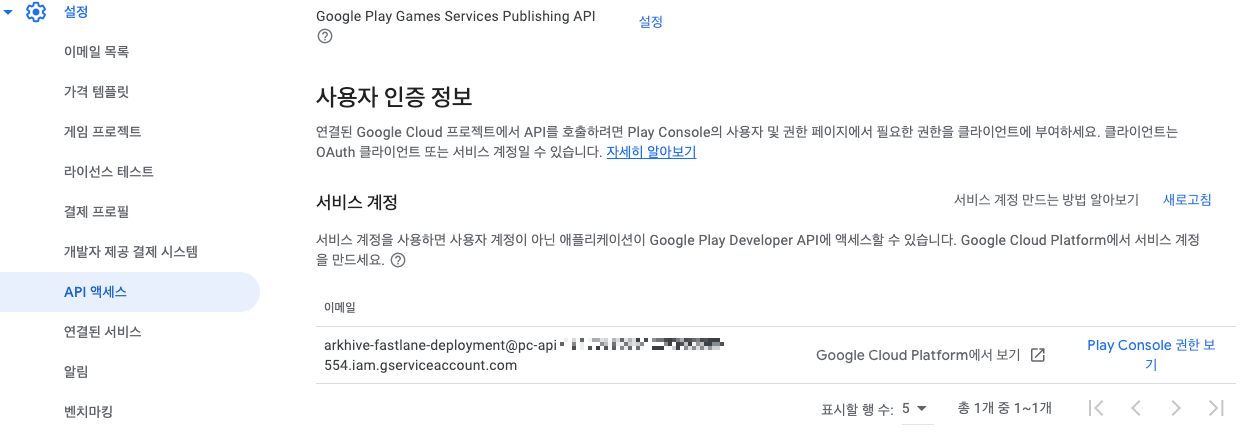The height and width of the screenshot is (438, 1249).
Task: Collapse the 설정 section arrow
Action: [8, 13]
